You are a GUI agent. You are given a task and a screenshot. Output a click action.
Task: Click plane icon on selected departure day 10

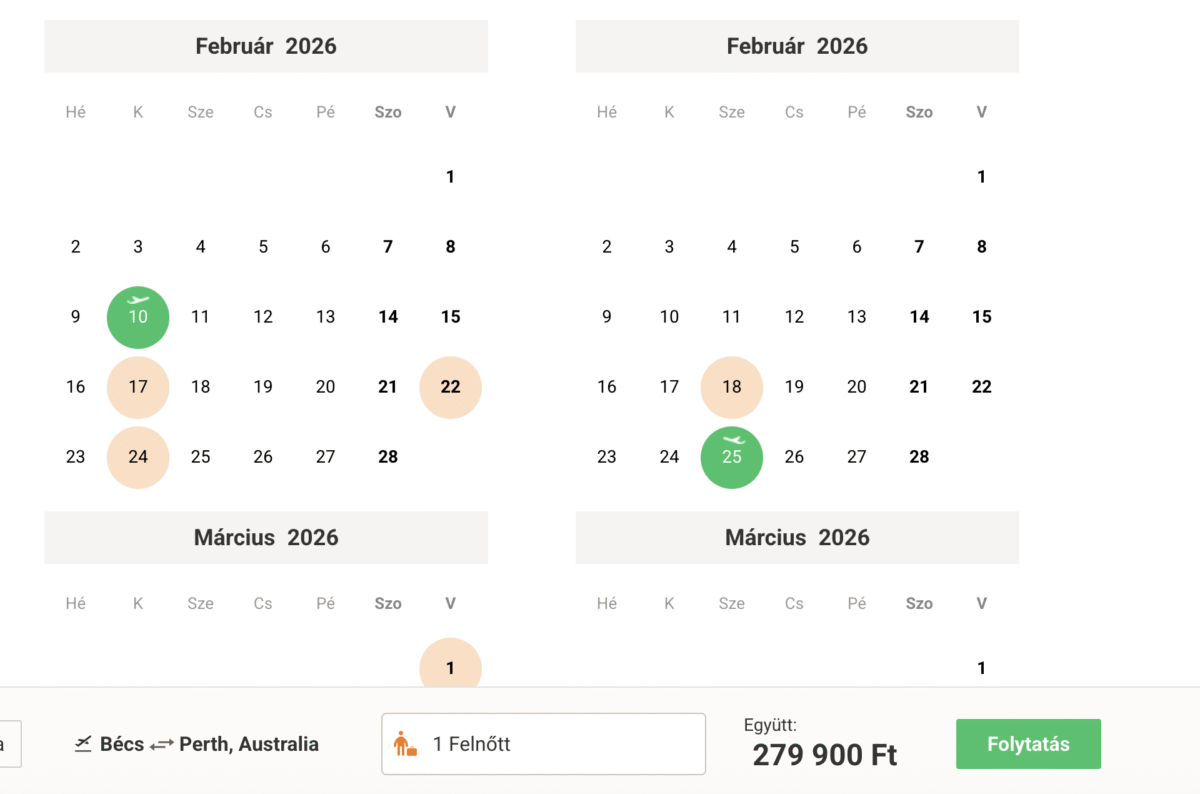[138, 300]
